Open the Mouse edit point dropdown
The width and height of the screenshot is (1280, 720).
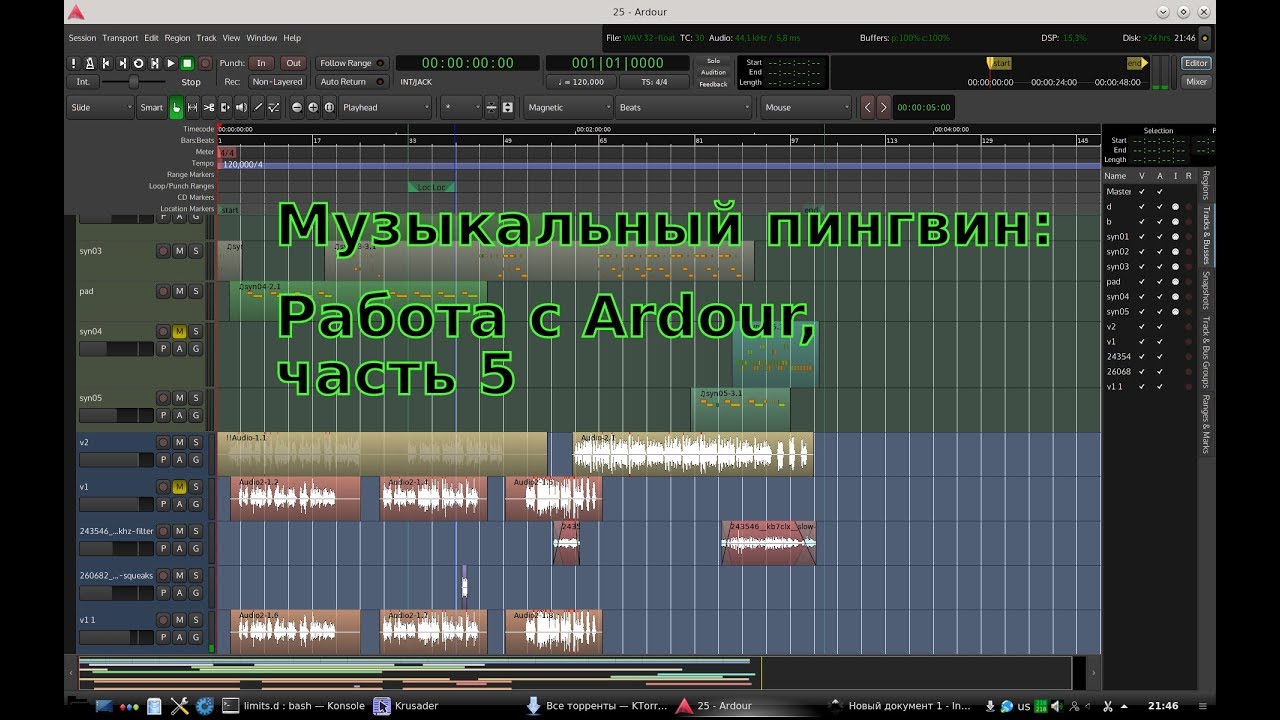click(x=806, y=107)
